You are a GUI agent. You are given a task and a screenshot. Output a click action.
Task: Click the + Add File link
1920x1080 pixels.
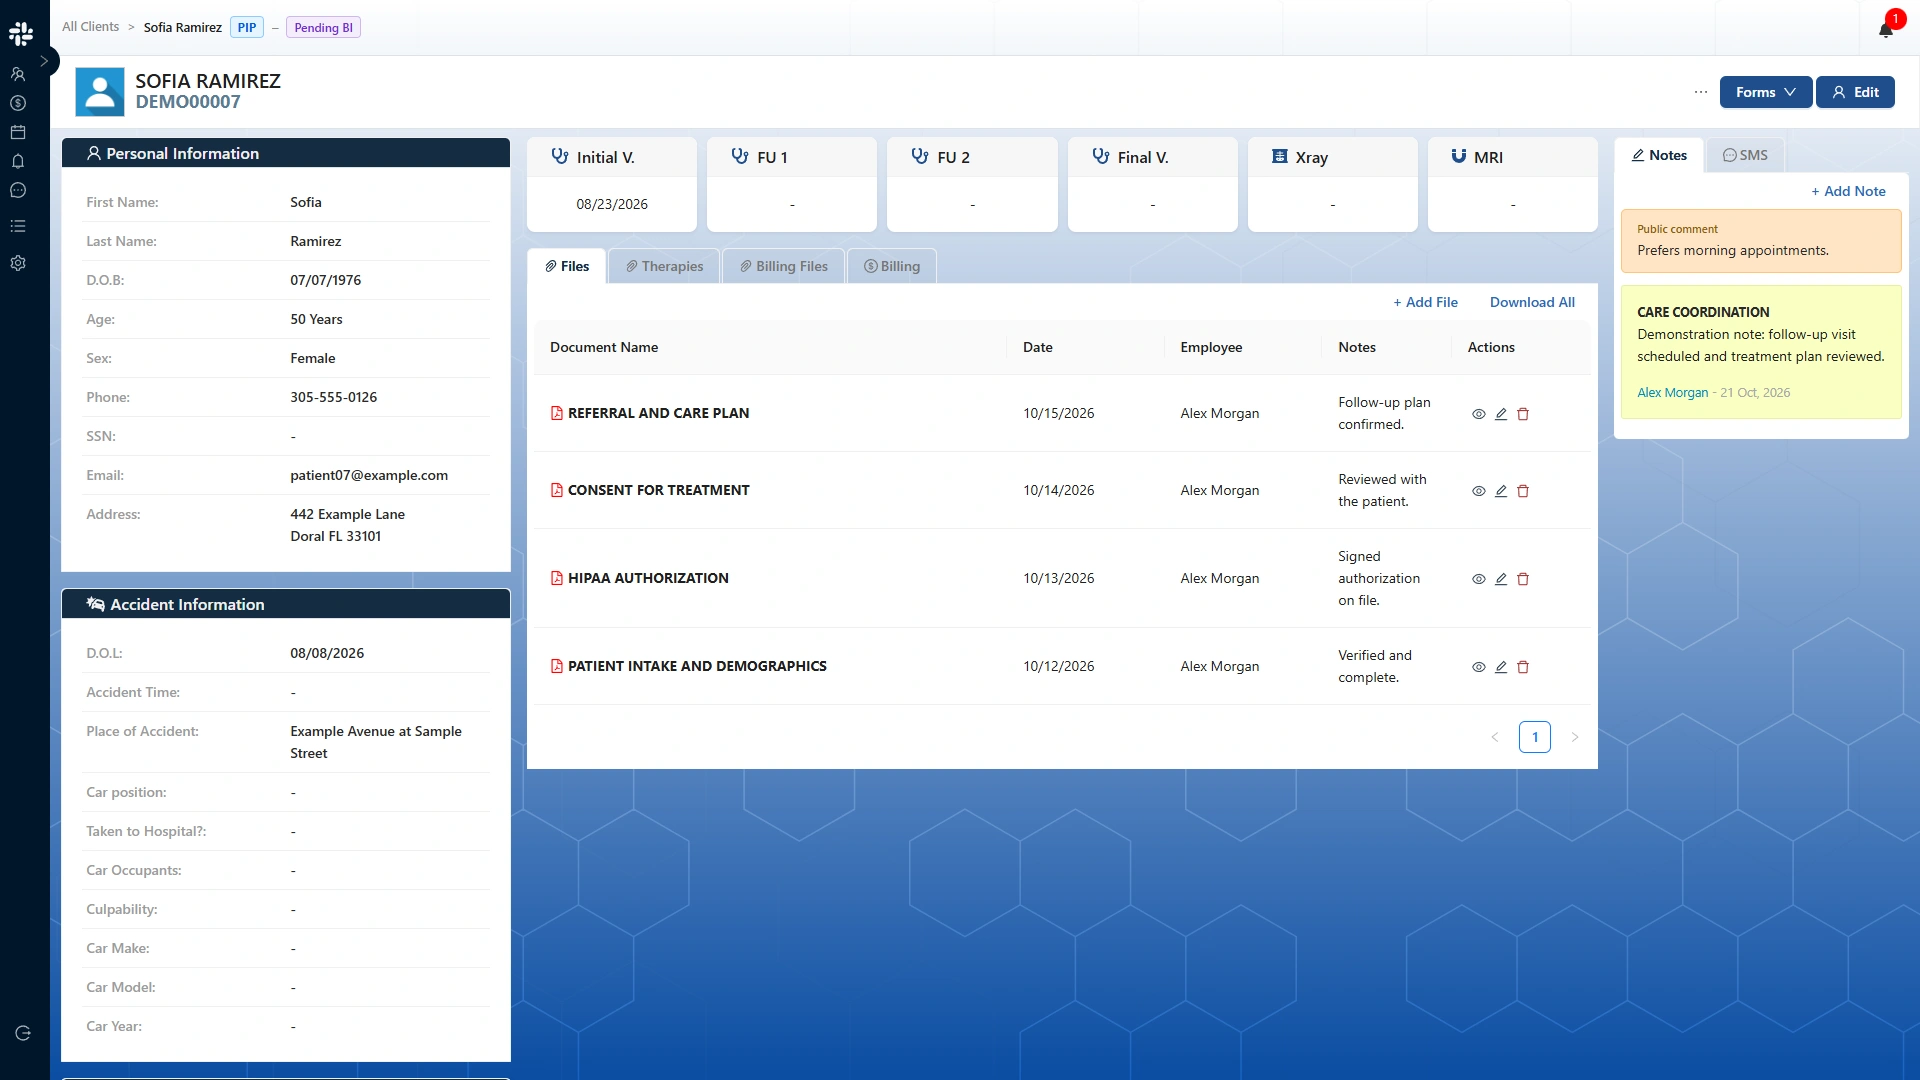[1425, 302]
